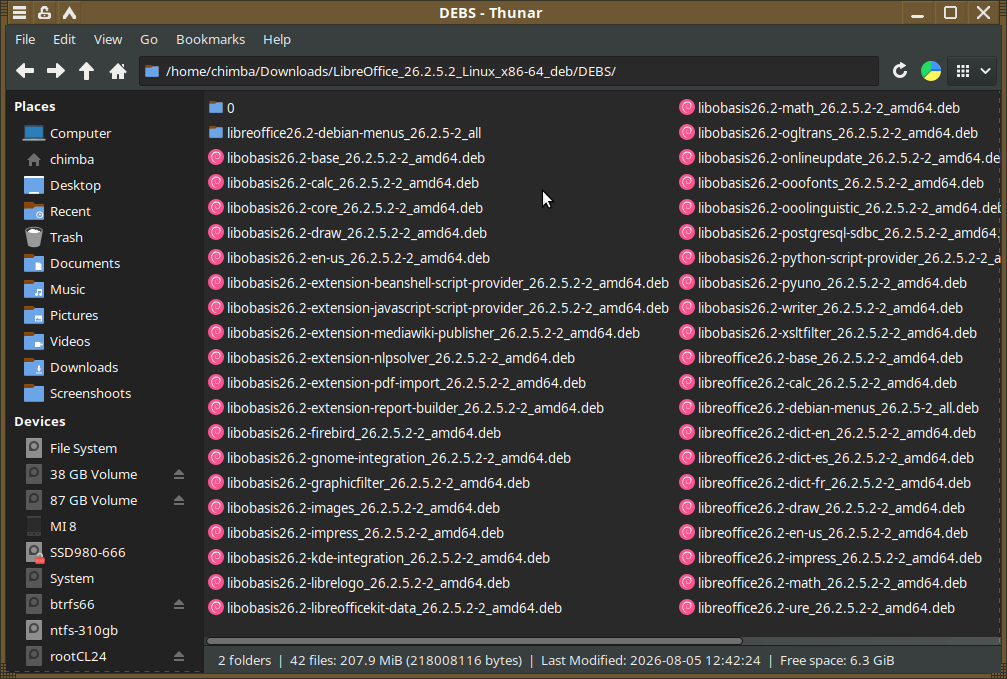Reload the current folder

[x=900, y=71]
